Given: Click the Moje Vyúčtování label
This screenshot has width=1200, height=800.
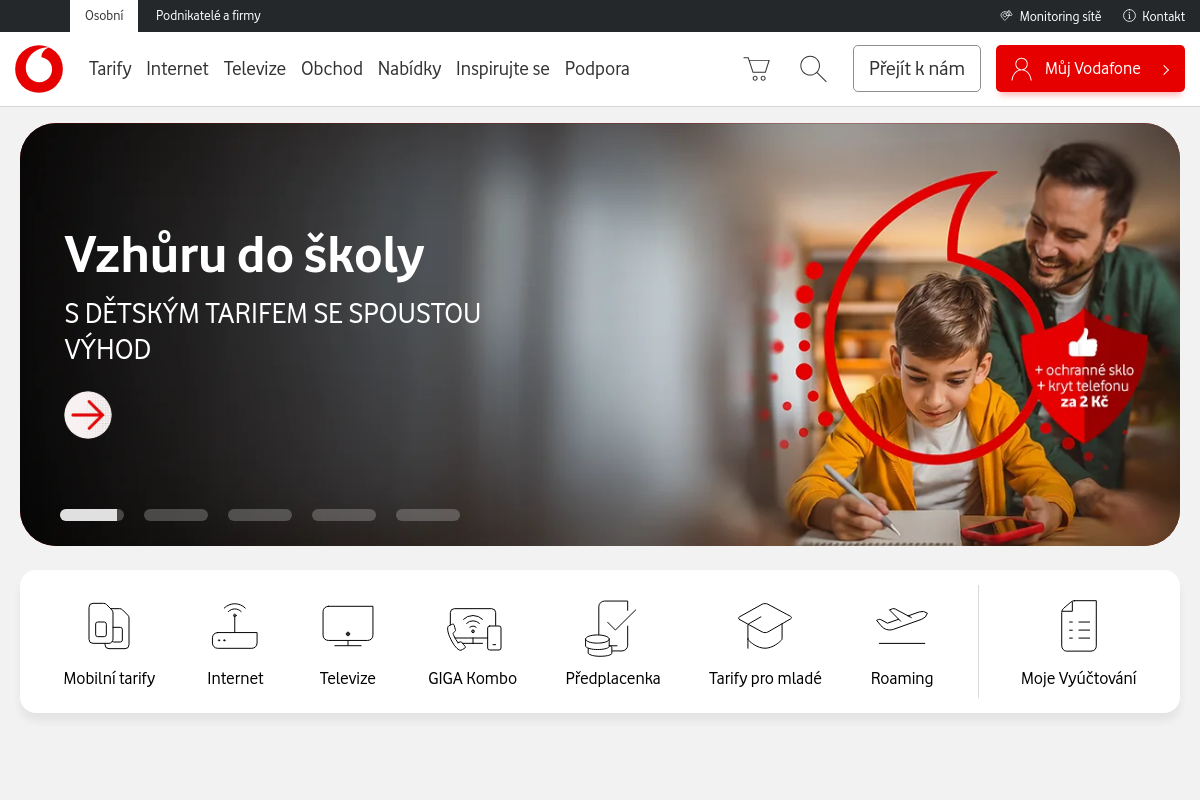Looking at the screenshot, I should coord(1079,678).
